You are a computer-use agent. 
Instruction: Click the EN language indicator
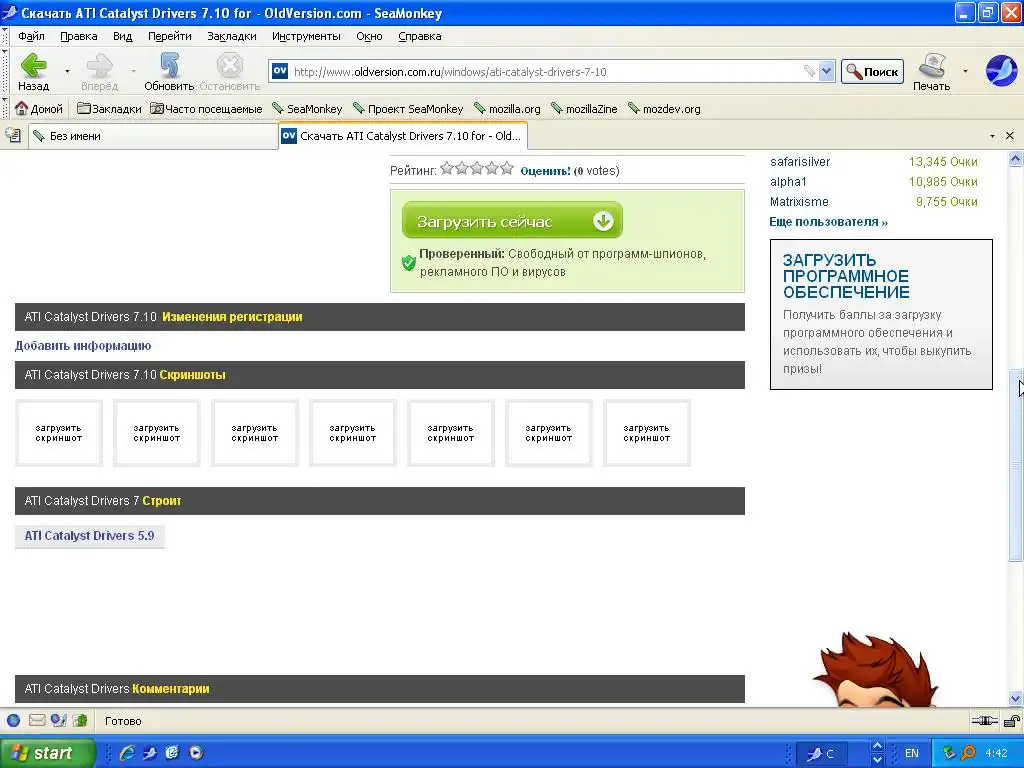pyautogui.click(x=912, y=753)
